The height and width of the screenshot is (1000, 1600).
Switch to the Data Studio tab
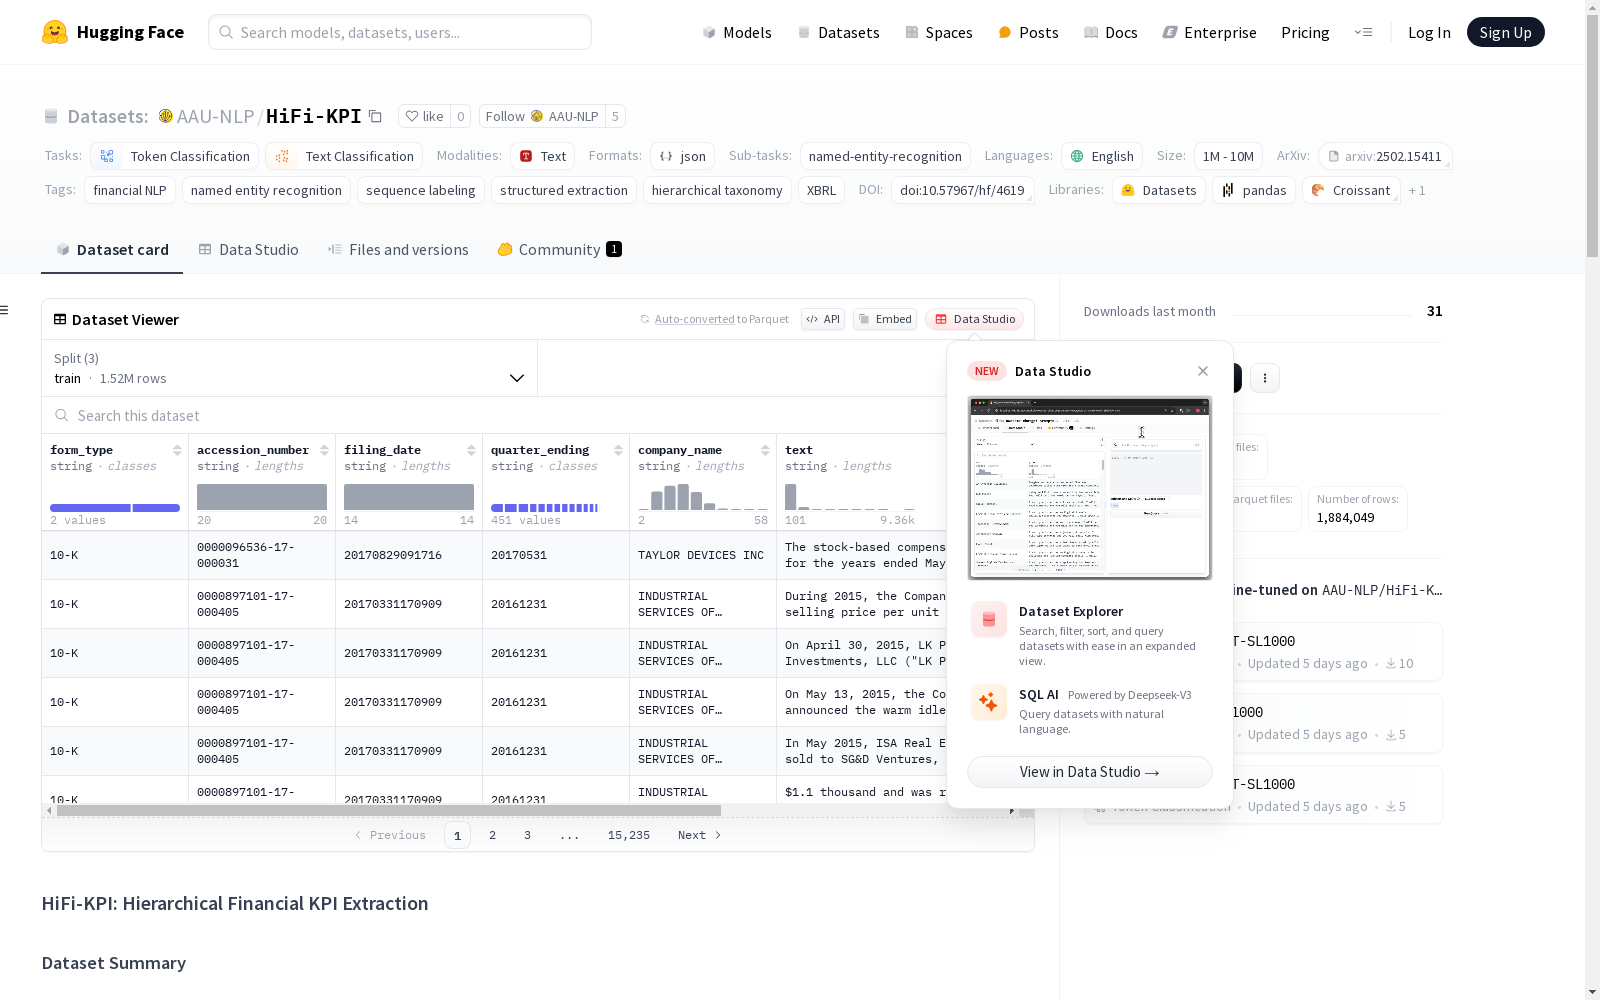pyautogui.click(x=249, y=250)
